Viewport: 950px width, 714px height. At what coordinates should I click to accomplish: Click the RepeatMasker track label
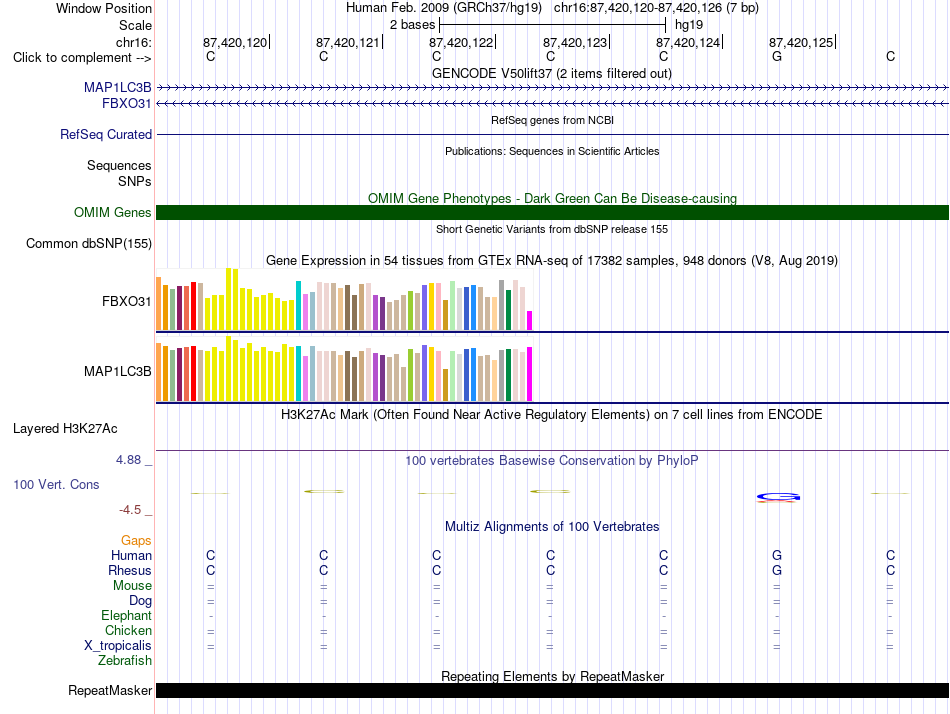click(x=110, y=690)
